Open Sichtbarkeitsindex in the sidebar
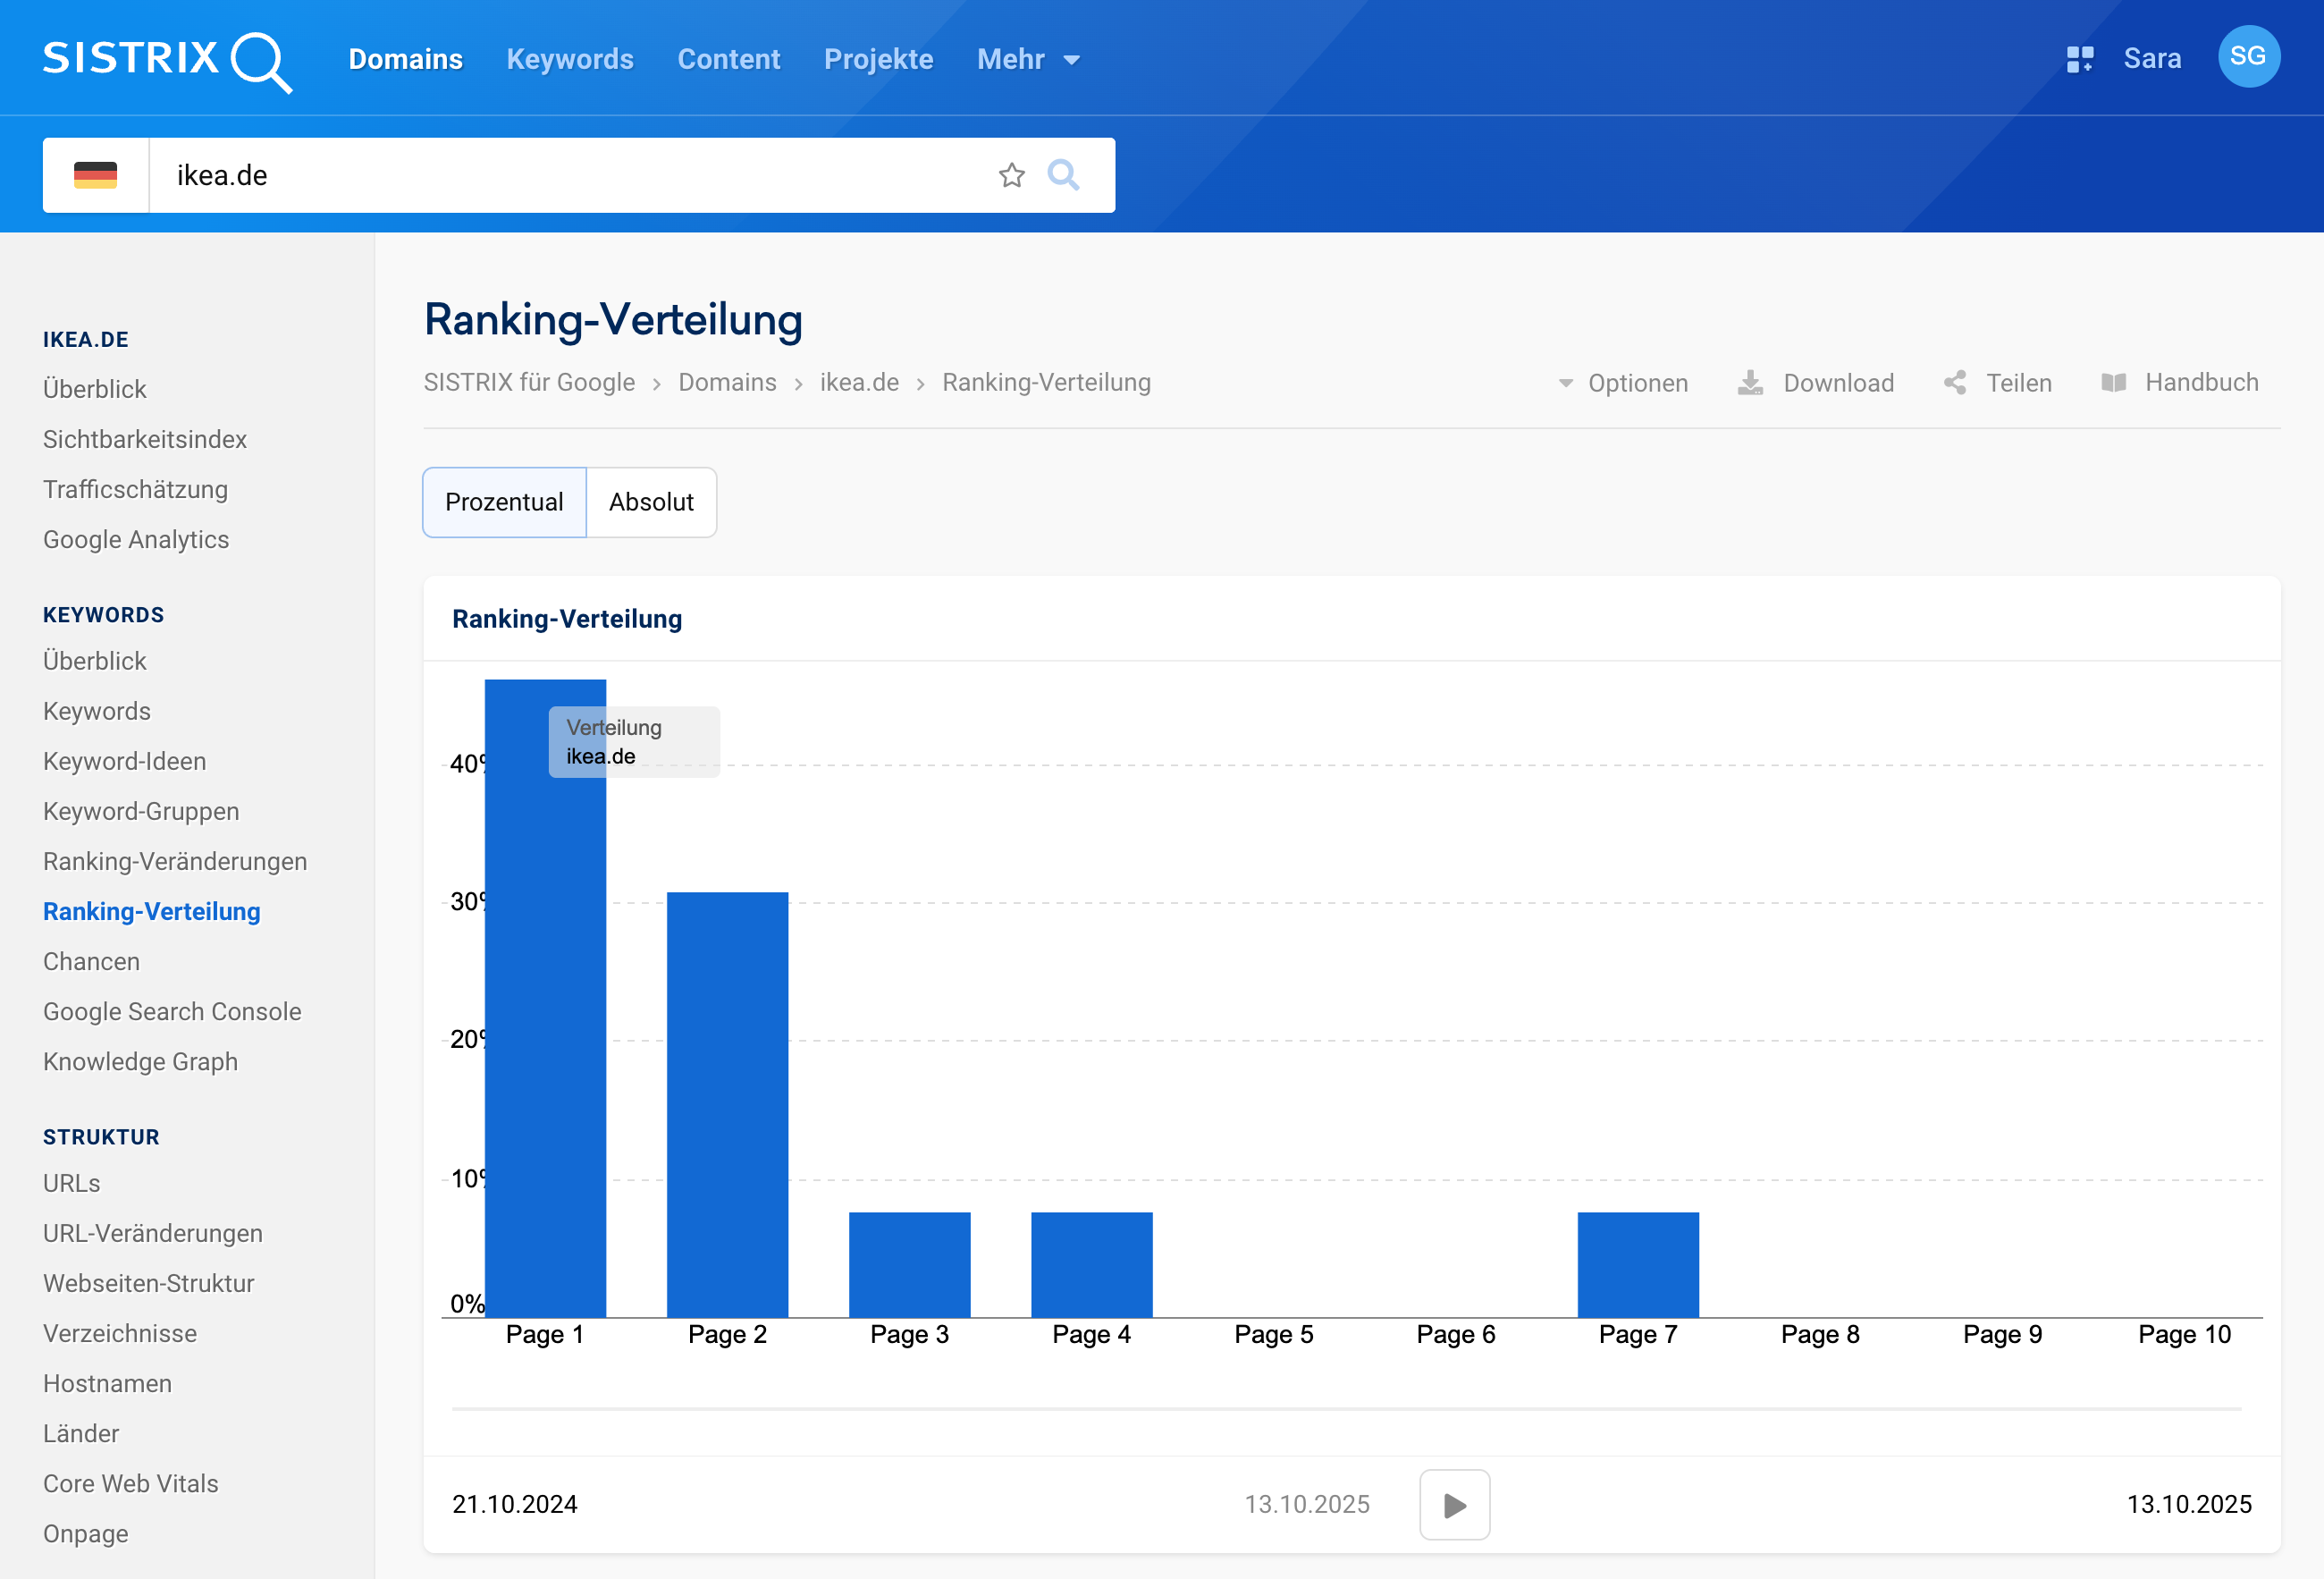 coord(145,439)
